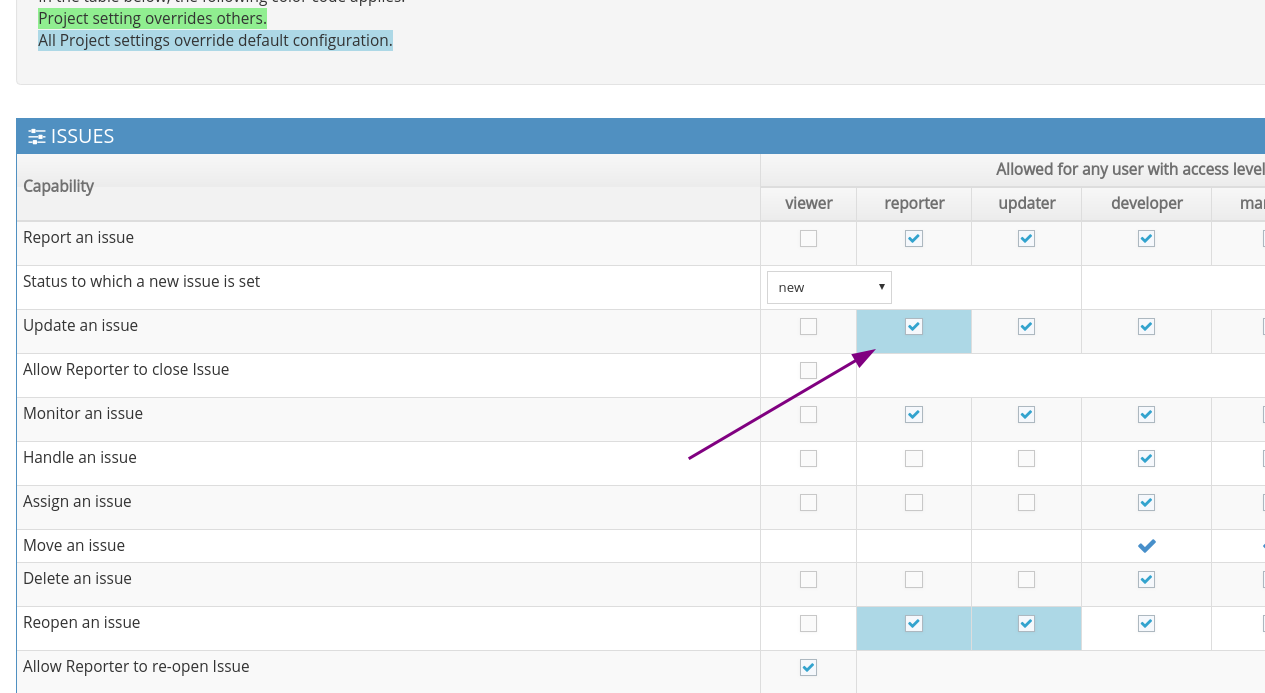The image size is (1265, 693).
Task: Toggle Update an issue for updater
Action: point(1026,327)
